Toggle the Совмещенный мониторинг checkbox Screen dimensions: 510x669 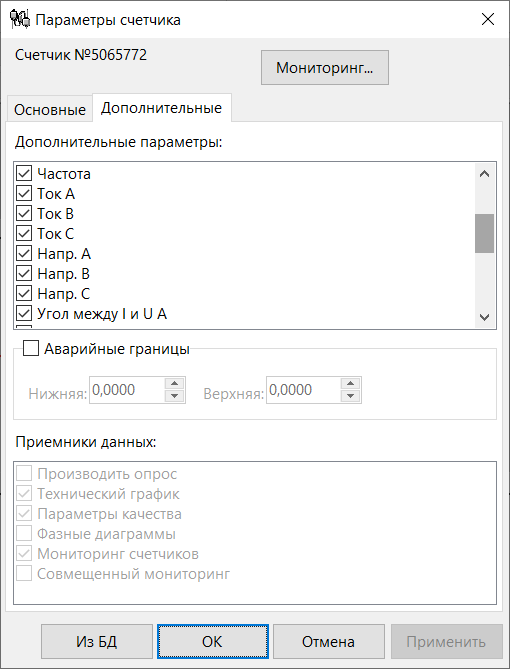tap(24, 574)
